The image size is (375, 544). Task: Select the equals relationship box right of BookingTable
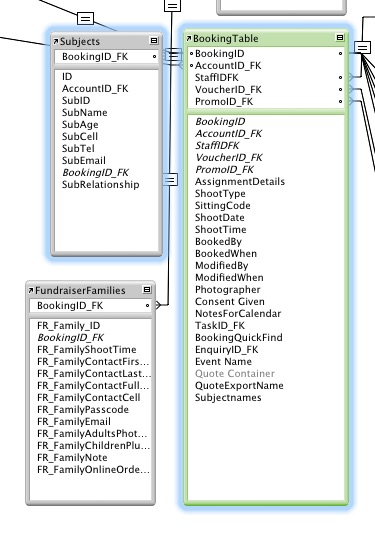tap(363, 47)
